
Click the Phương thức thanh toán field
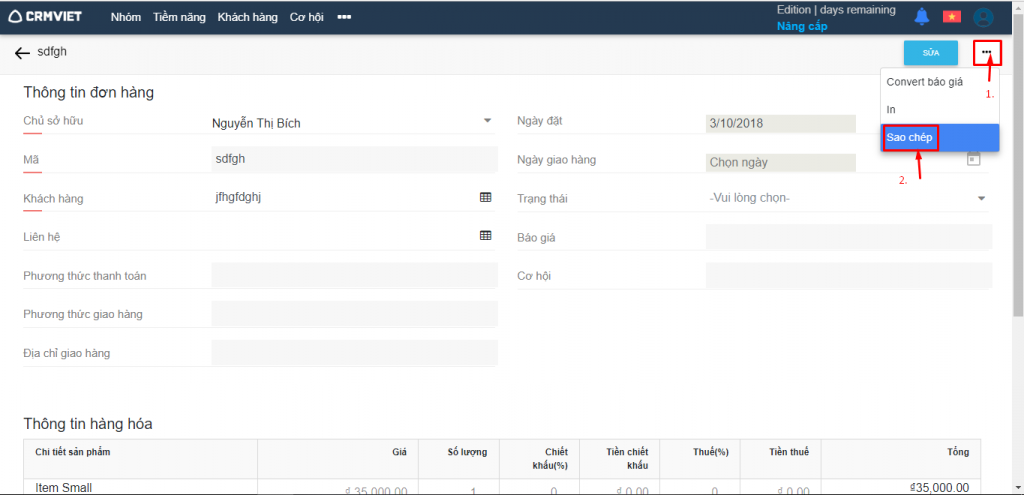click(x=354, y=275)
